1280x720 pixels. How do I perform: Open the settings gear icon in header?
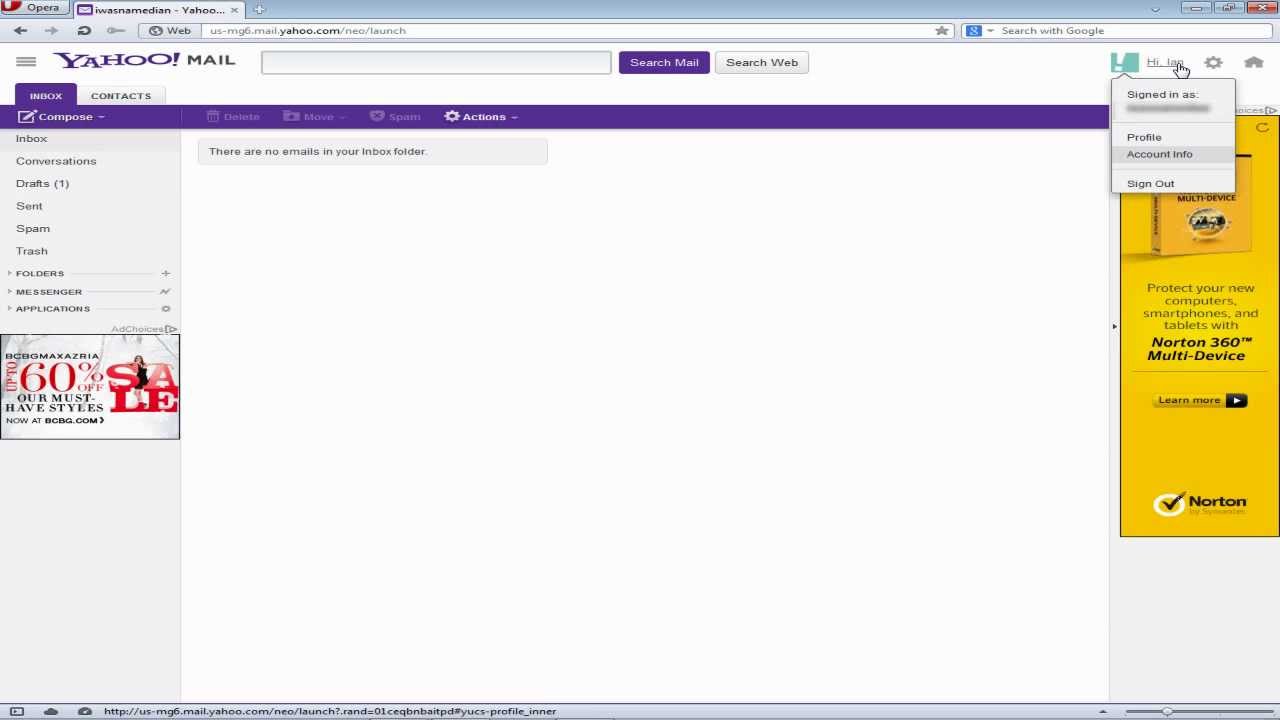1213,62
